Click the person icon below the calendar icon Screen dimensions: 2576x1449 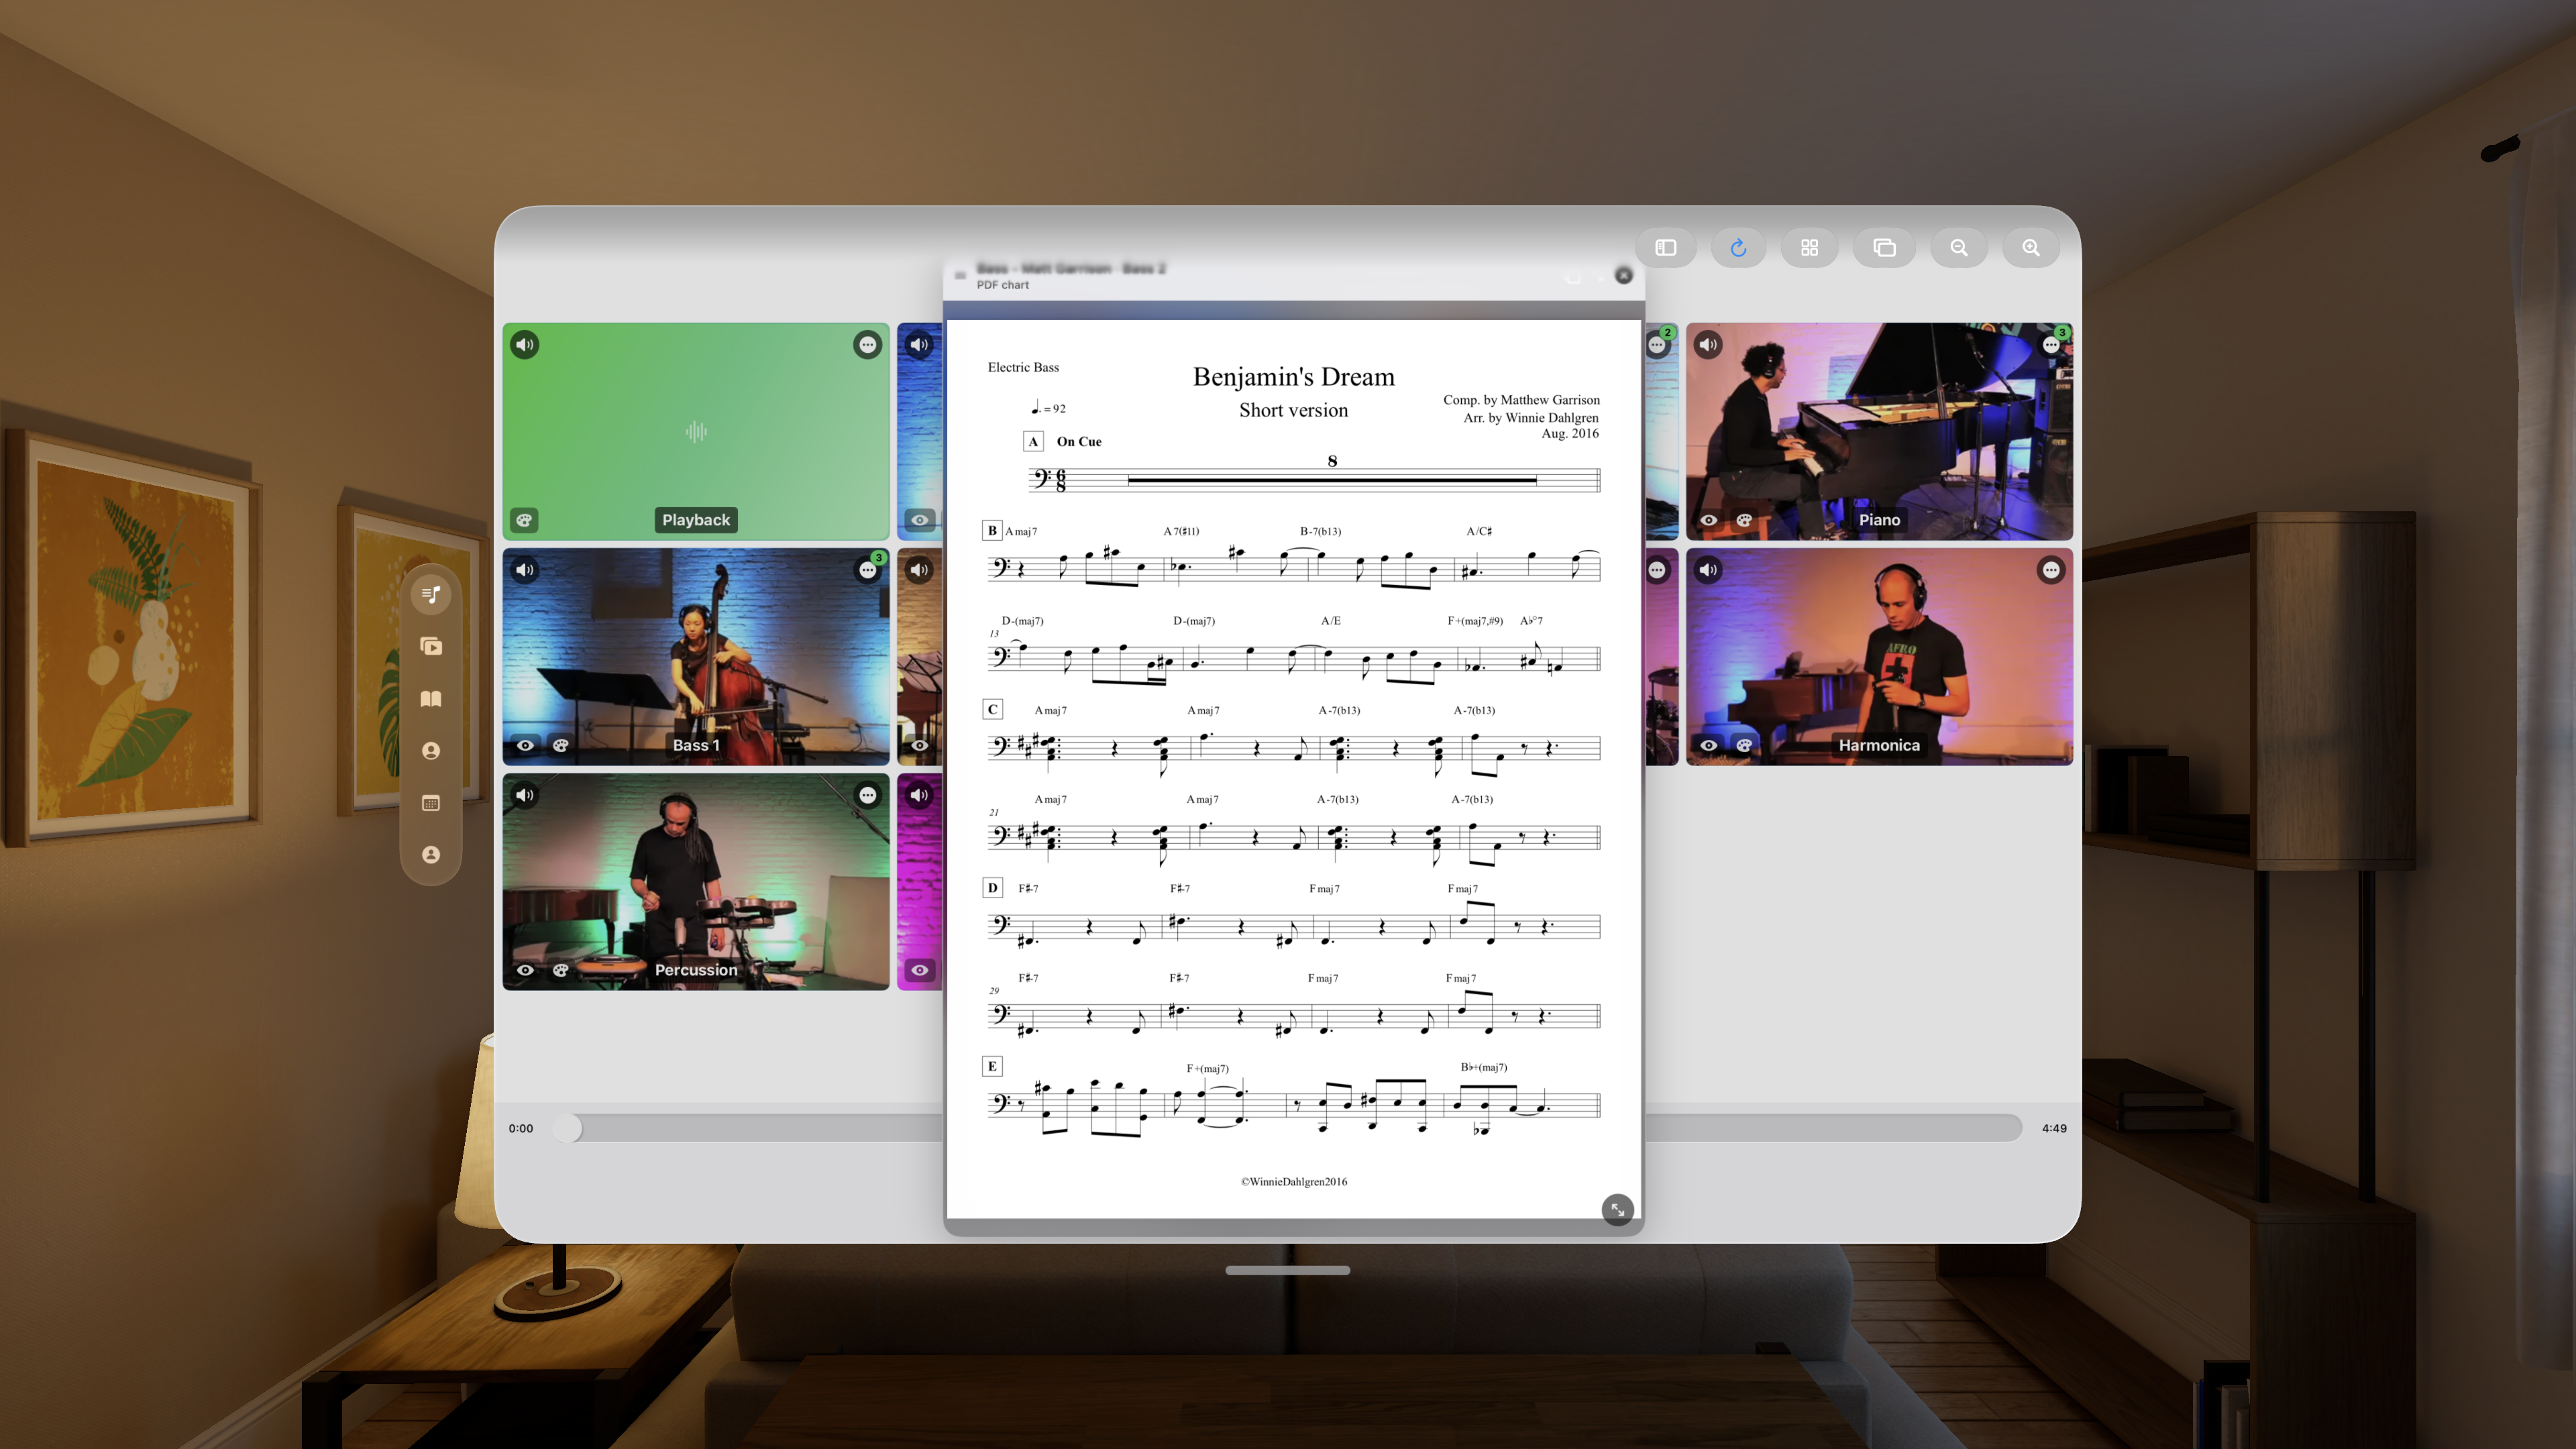point(431,855)
